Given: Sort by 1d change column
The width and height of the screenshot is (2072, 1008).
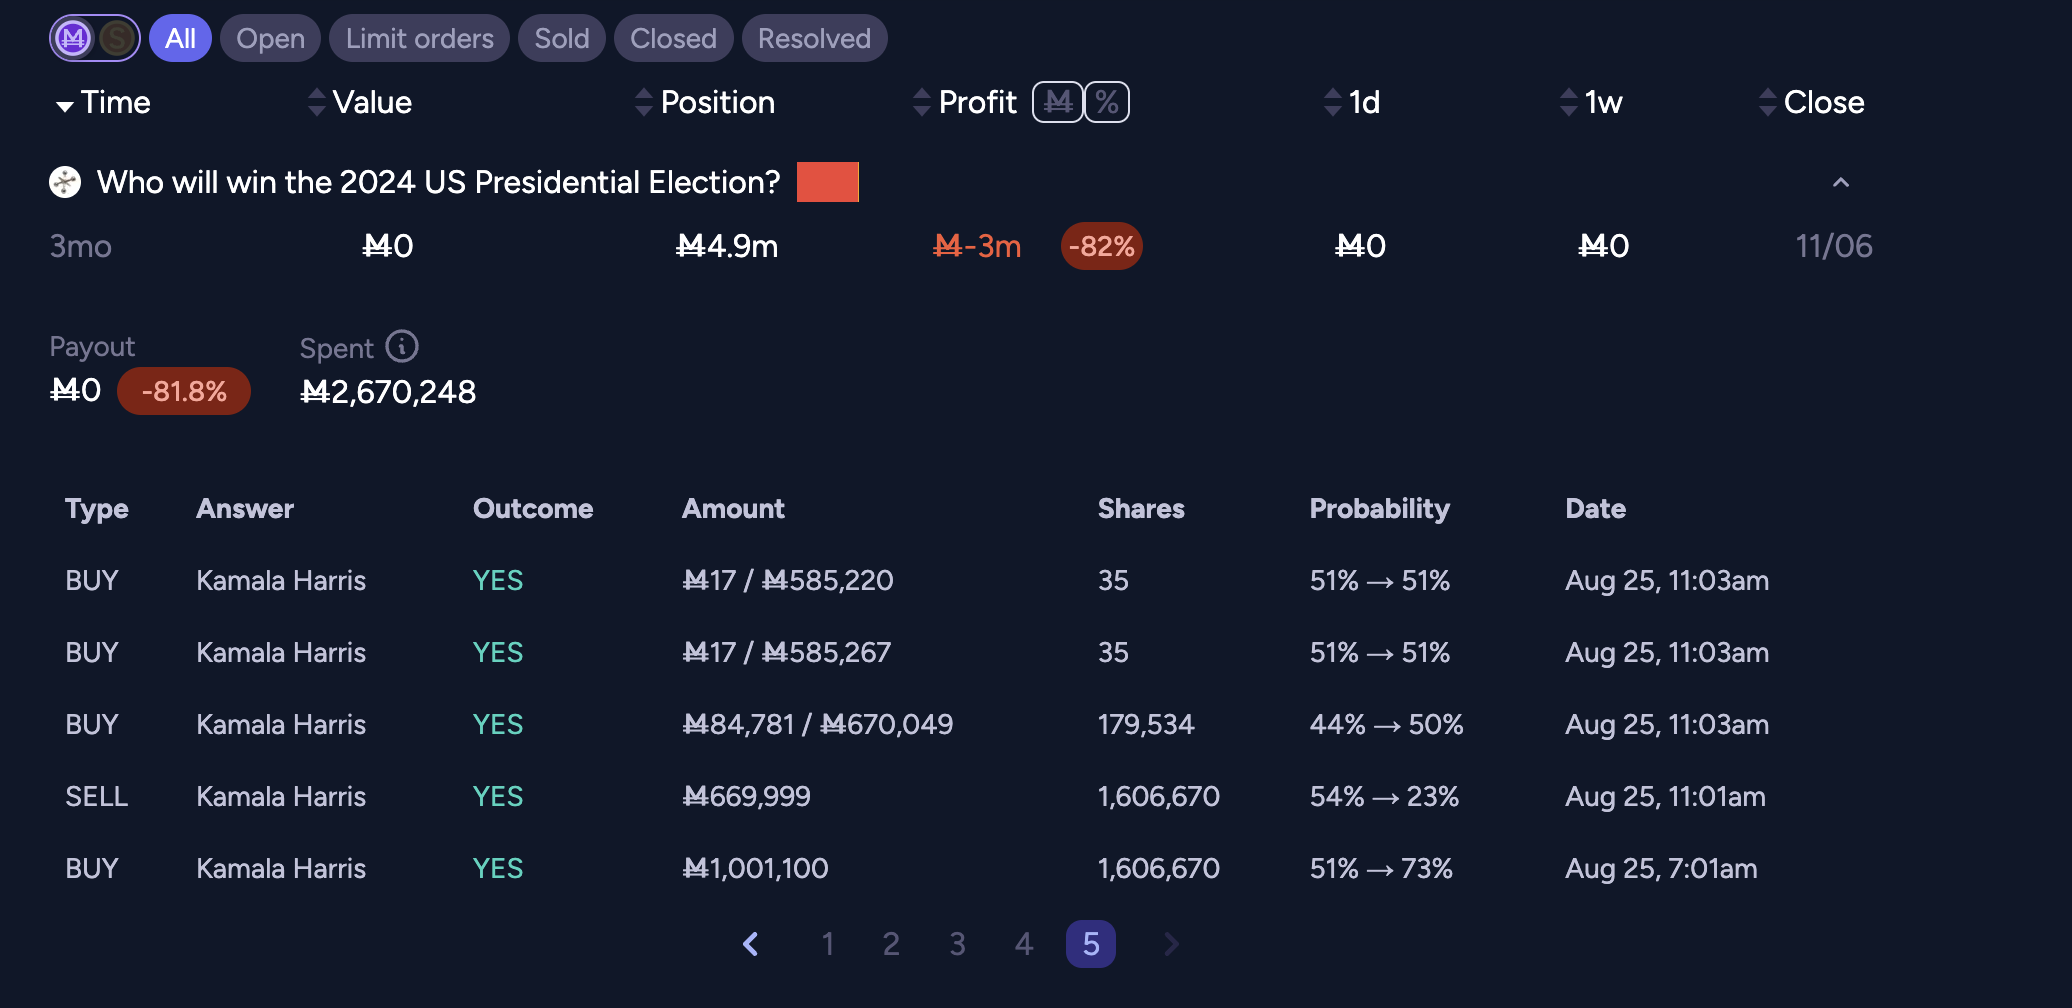Looking at the screenshot, I should click(x=1352, y=102).
